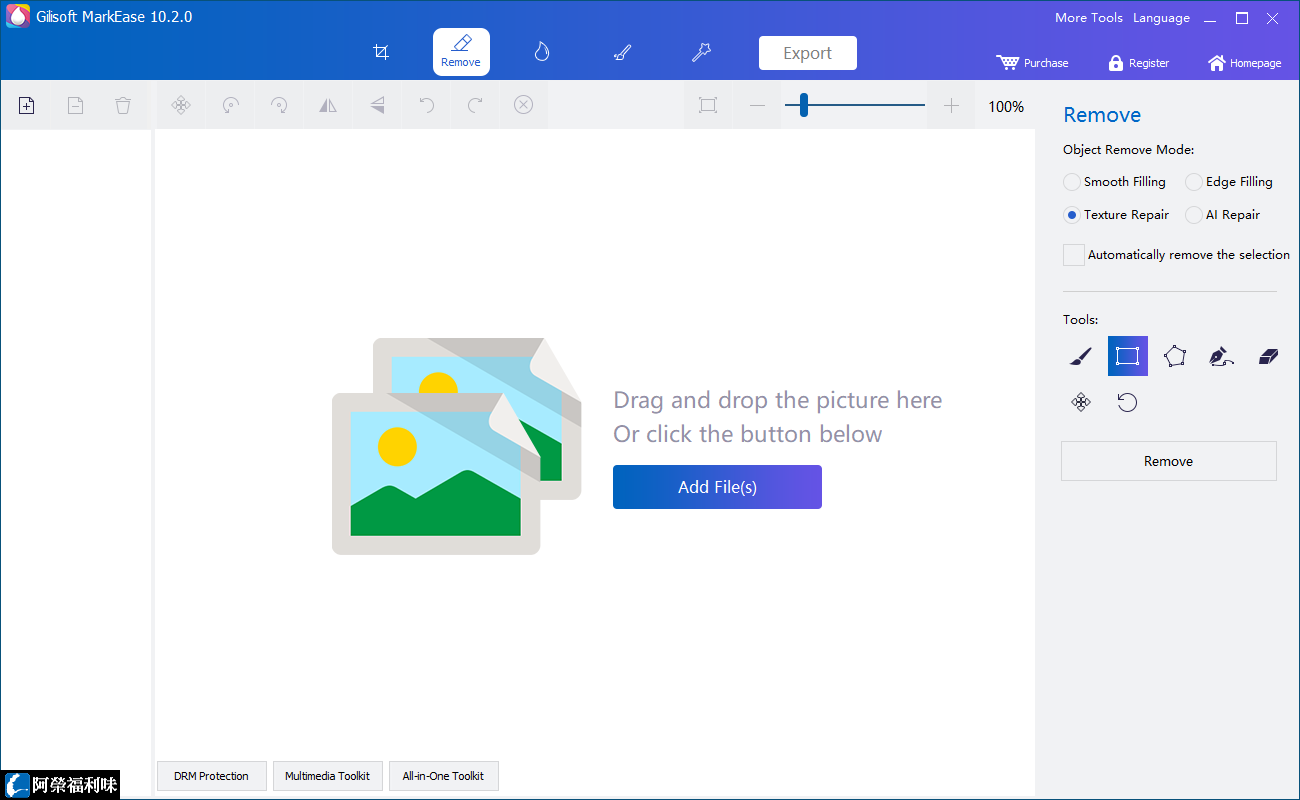Select the eraser tool in Tools
The width and height of the screenshot is (1300, 800).
[1268, 356]
